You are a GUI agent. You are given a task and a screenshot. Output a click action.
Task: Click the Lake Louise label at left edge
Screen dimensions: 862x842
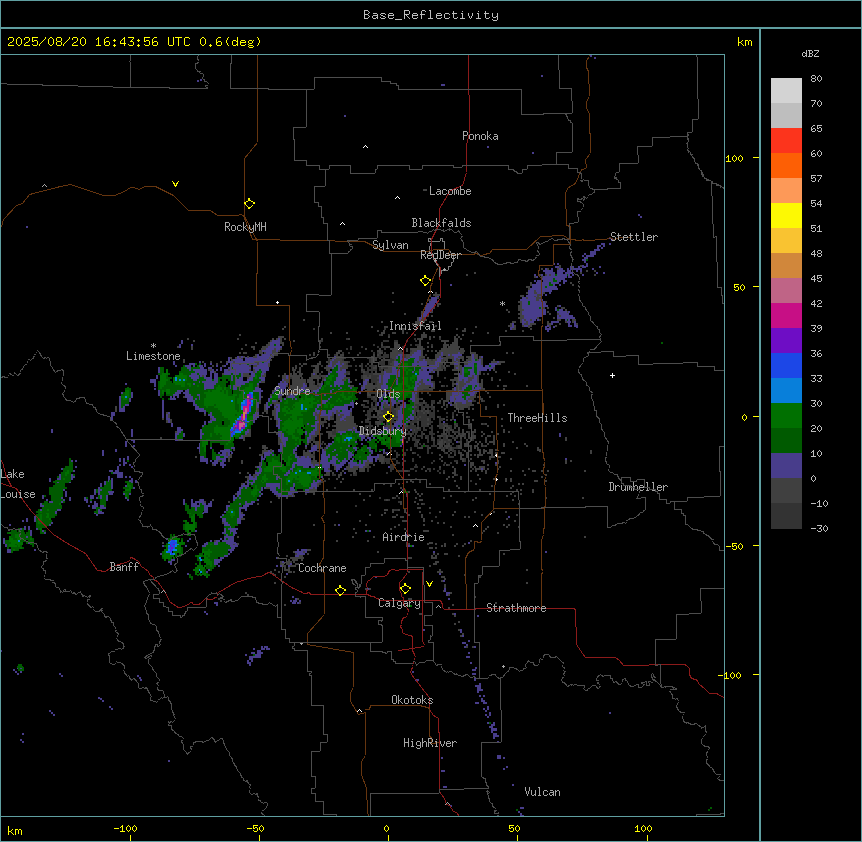pos(16,484)
